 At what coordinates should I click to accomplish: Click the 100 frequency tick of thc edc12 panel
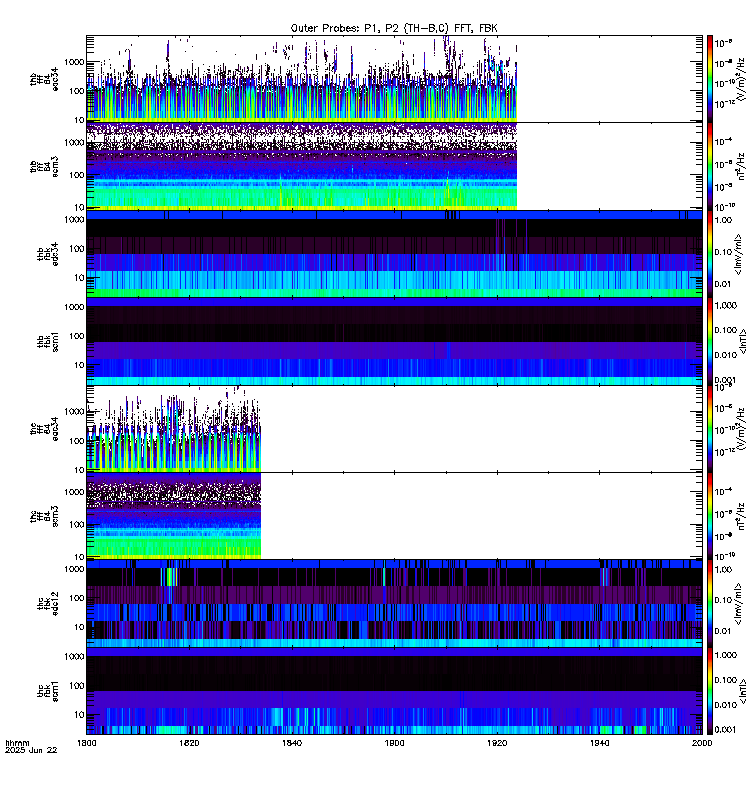(78, 598)
